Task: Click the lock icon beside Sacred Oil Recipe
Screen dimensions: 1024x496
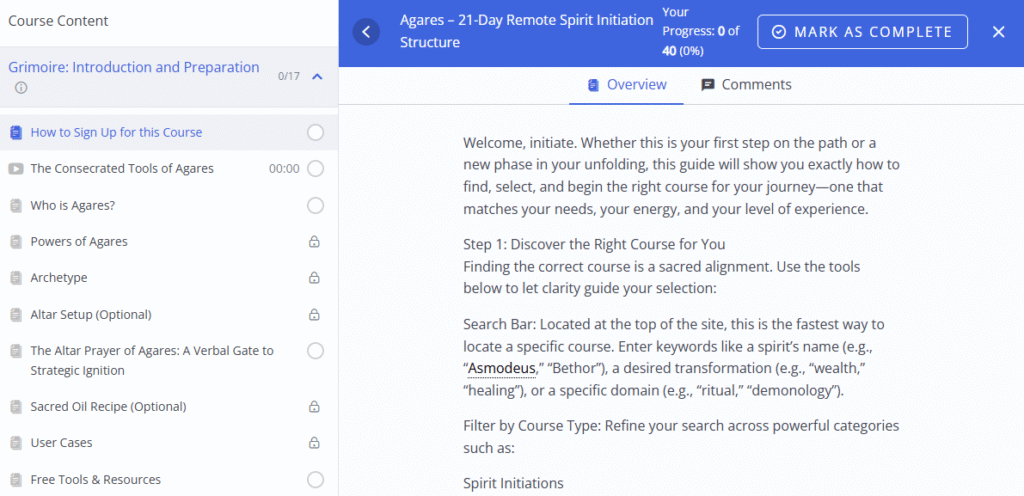Action: pos(315,407)
